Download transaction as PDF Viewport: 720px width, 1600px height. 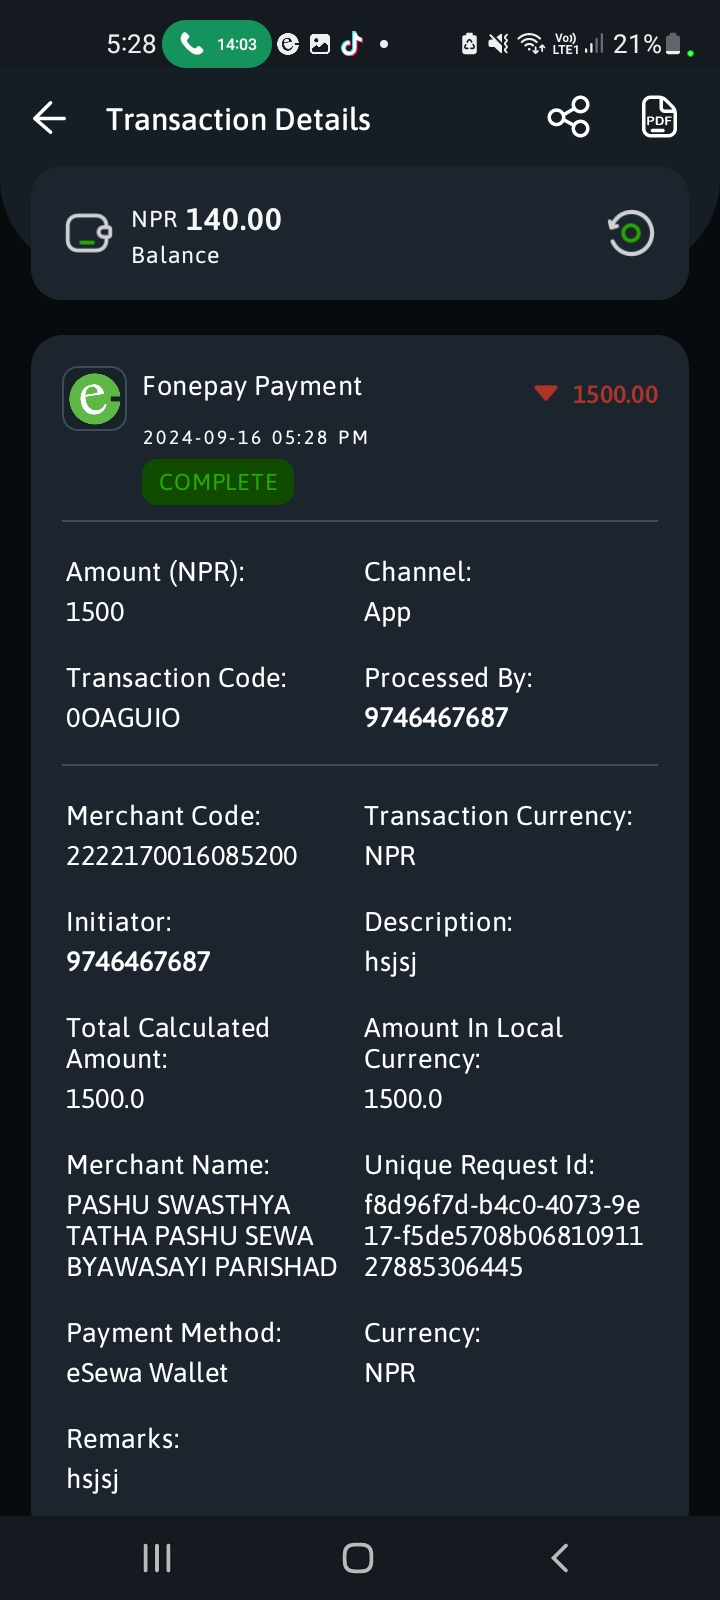pos(659,118)
